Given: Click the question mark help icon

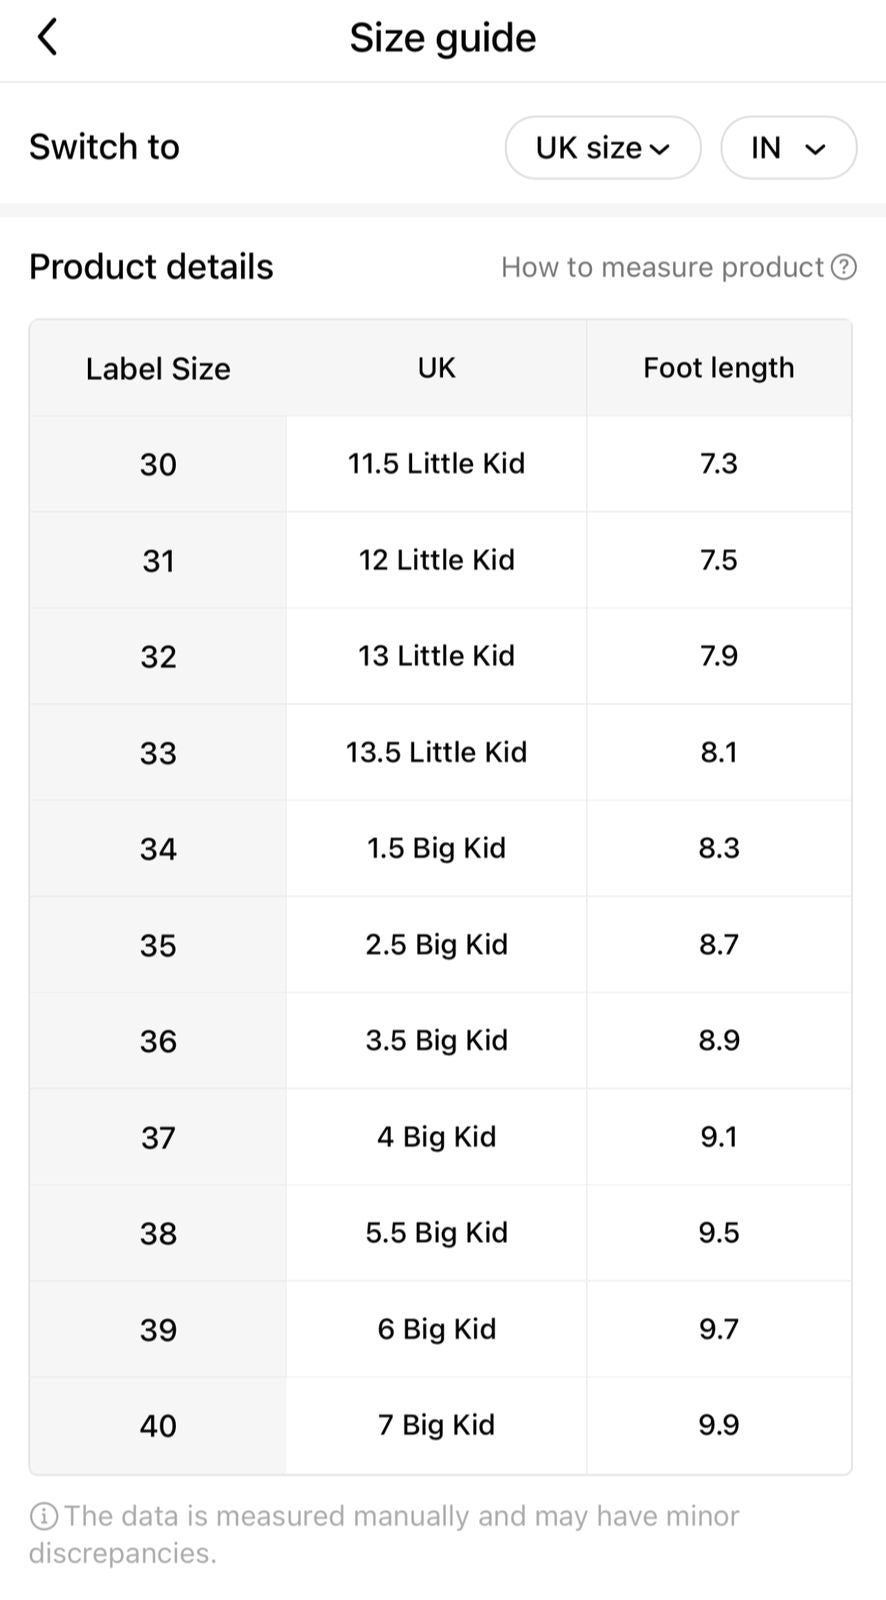Looking at the screenshot, I should 844,267.
